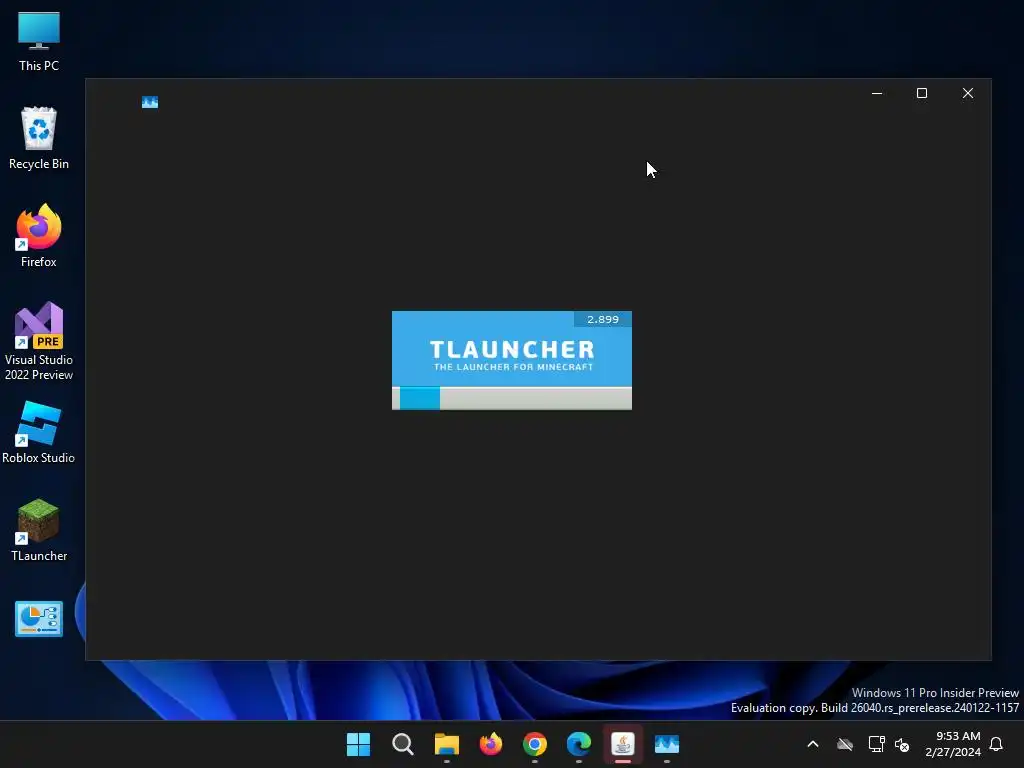Show hidden system tray icons
The width and height of the screenshot is (1024, 768).
click(813, 744)
